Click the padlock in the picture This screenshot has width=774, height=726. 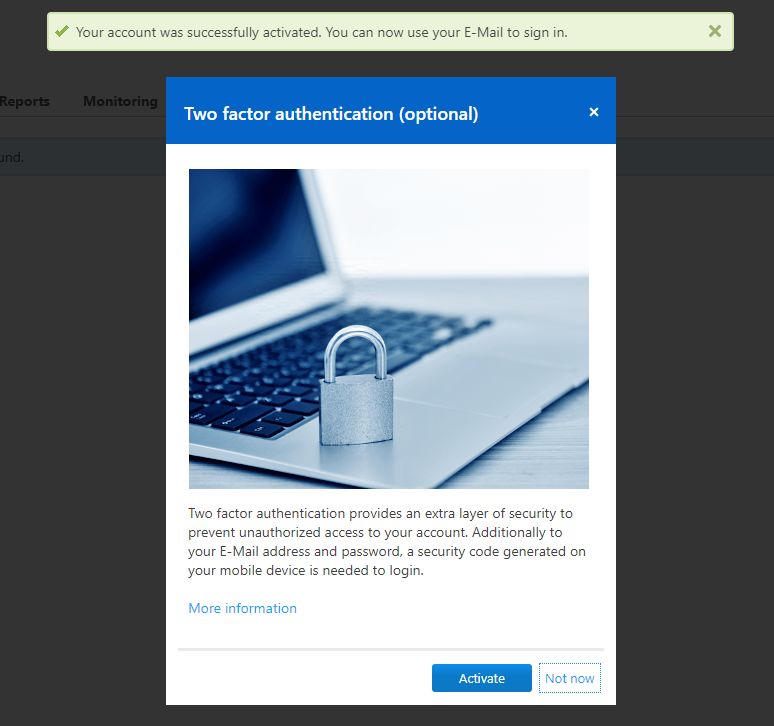(357, 385)
